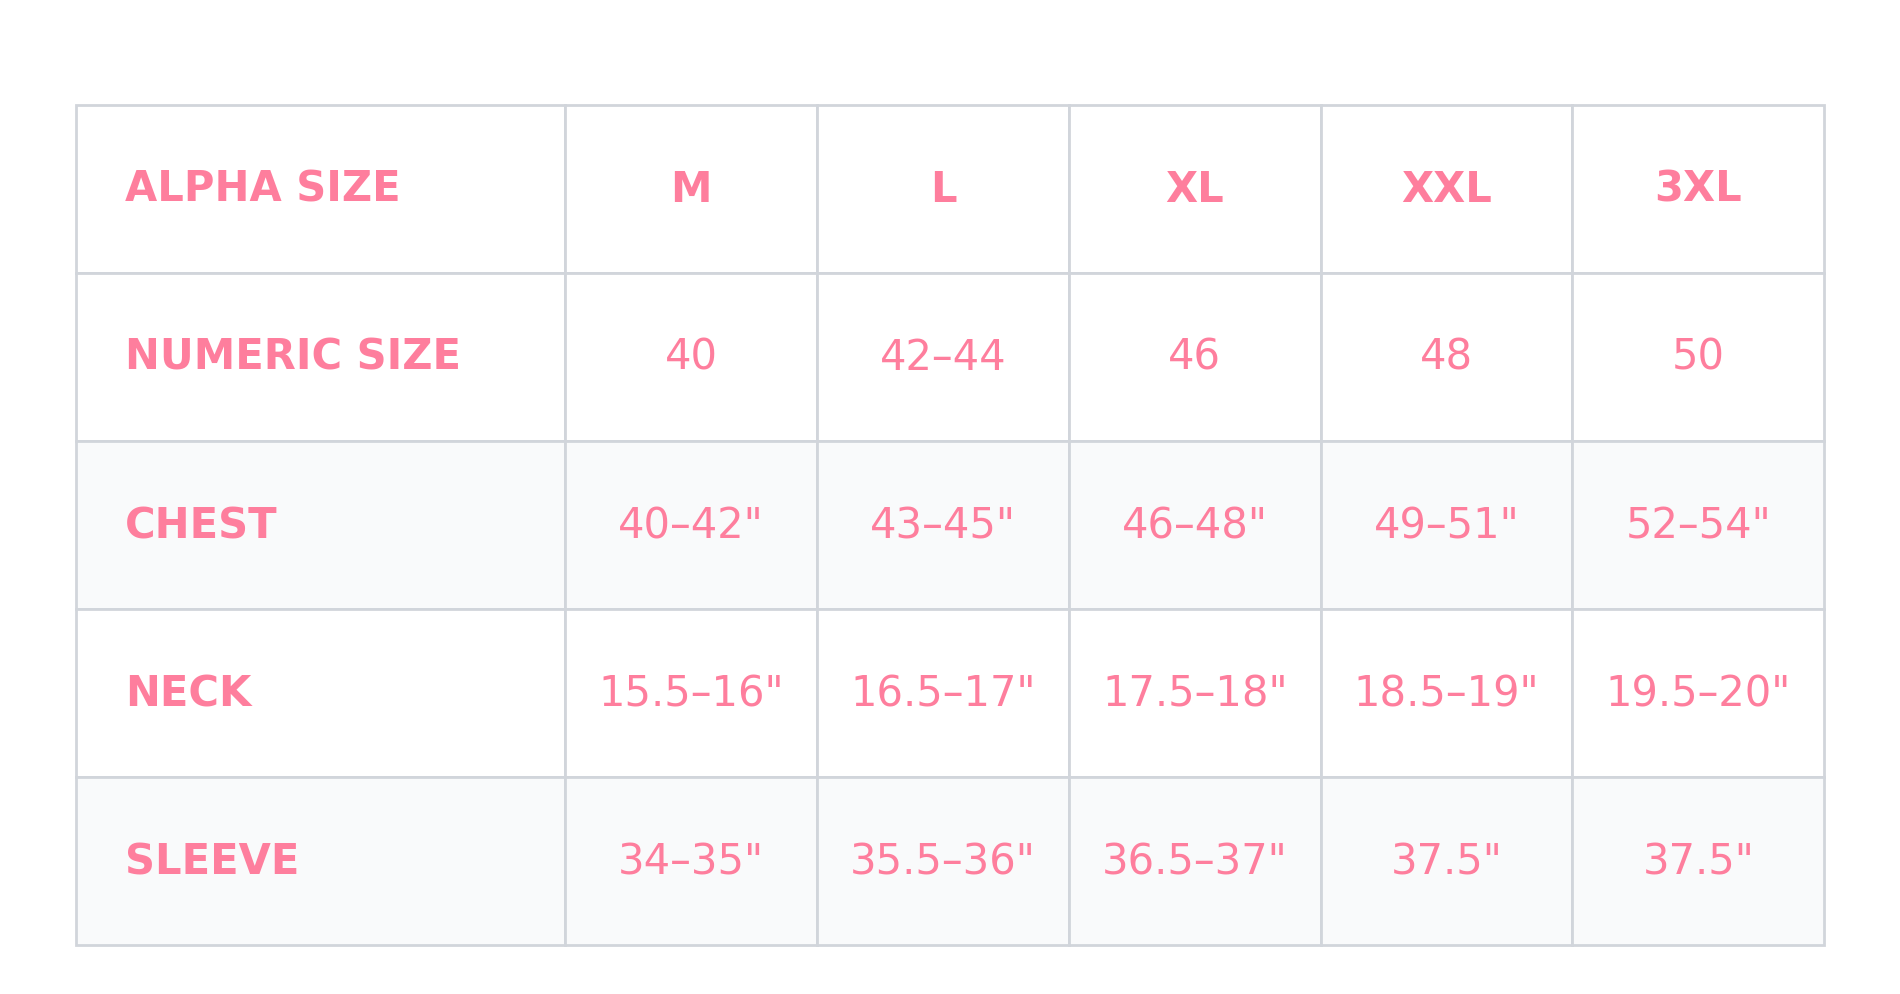
Task: Select the XXL column header
Action: 1446,188
